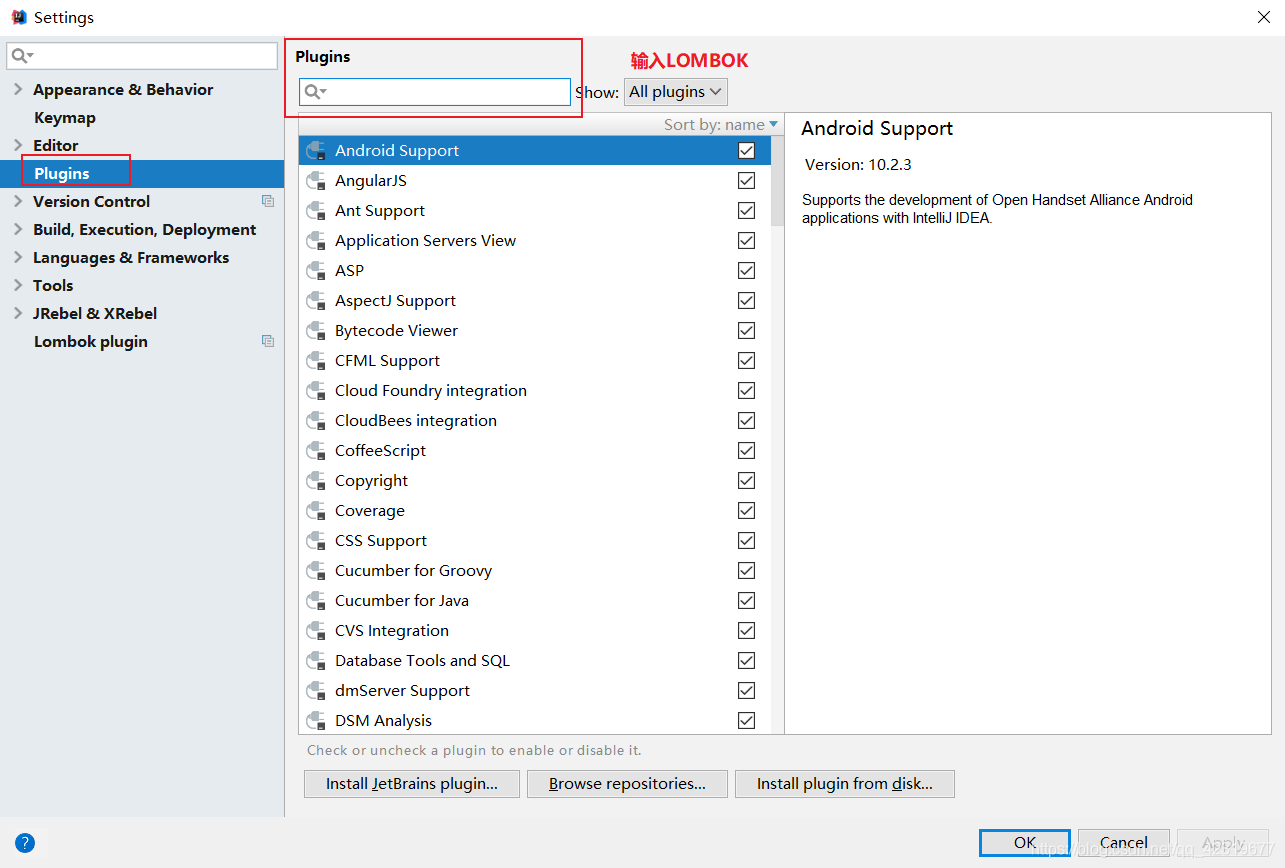Click the Cloud Foundry integration plugin icon
This screenshot has width=1285, height=868.
[x=317, y=390]
